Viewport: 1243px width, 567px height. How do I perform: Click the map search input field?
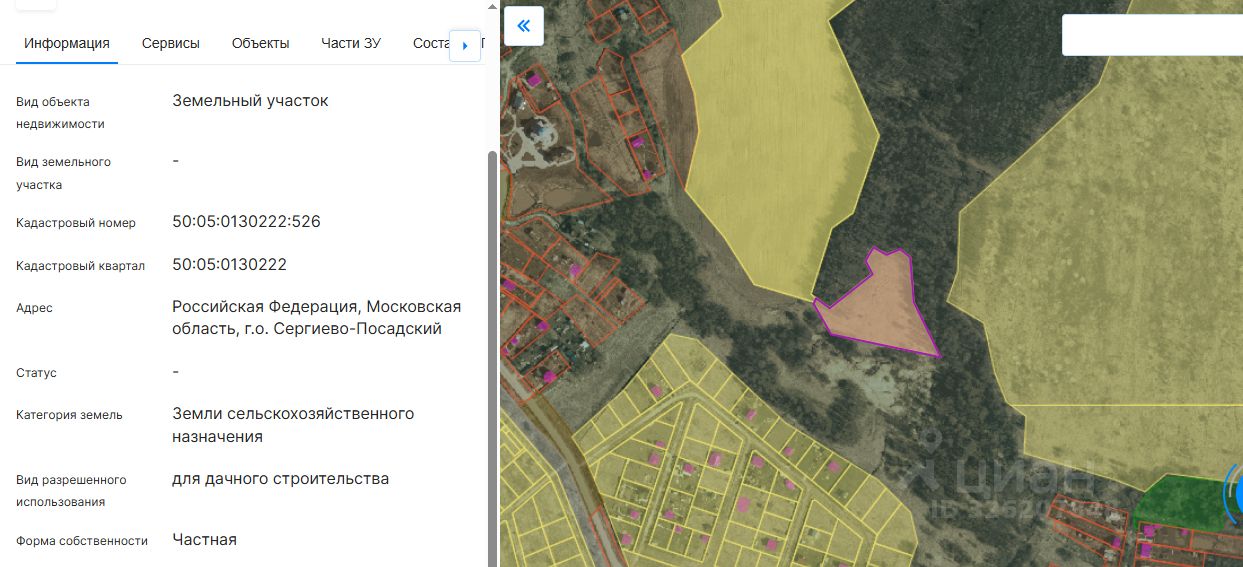1152,35
